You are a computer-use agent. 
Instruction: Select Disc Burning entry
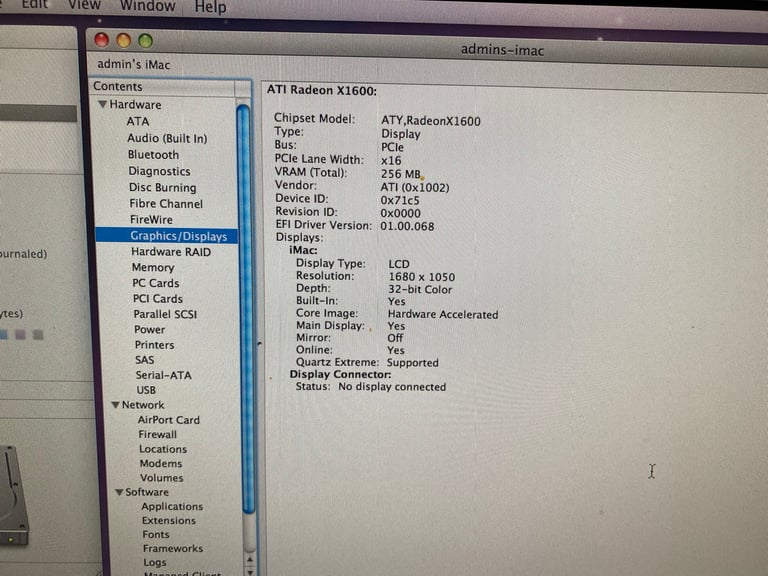coord(163,188)
